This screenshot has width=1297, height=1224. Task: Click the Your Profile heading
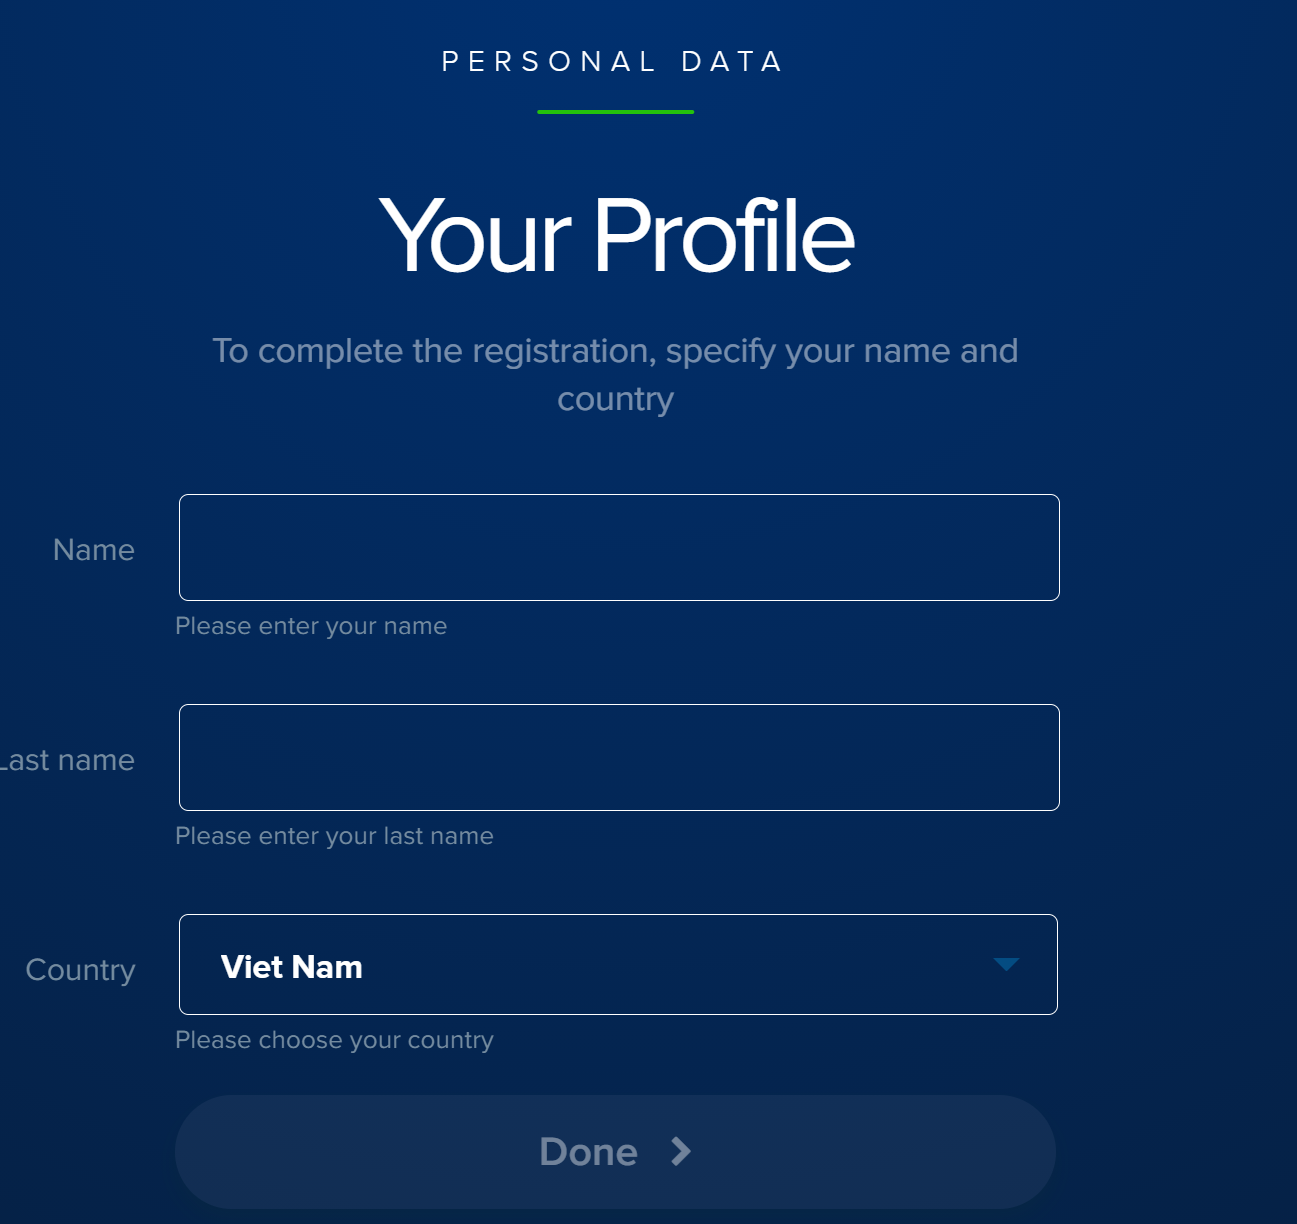coord(616,236)
